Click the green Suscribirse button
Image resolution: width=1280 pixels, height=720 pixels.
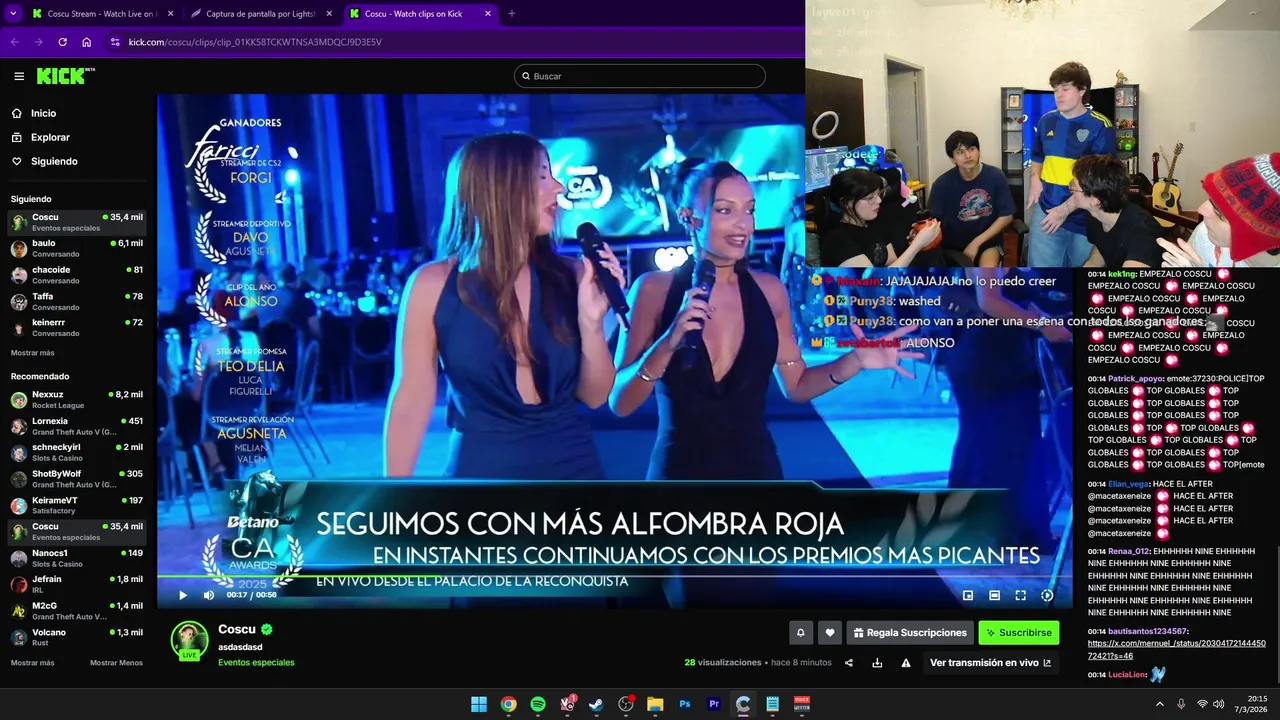[x=1018, y=632]
